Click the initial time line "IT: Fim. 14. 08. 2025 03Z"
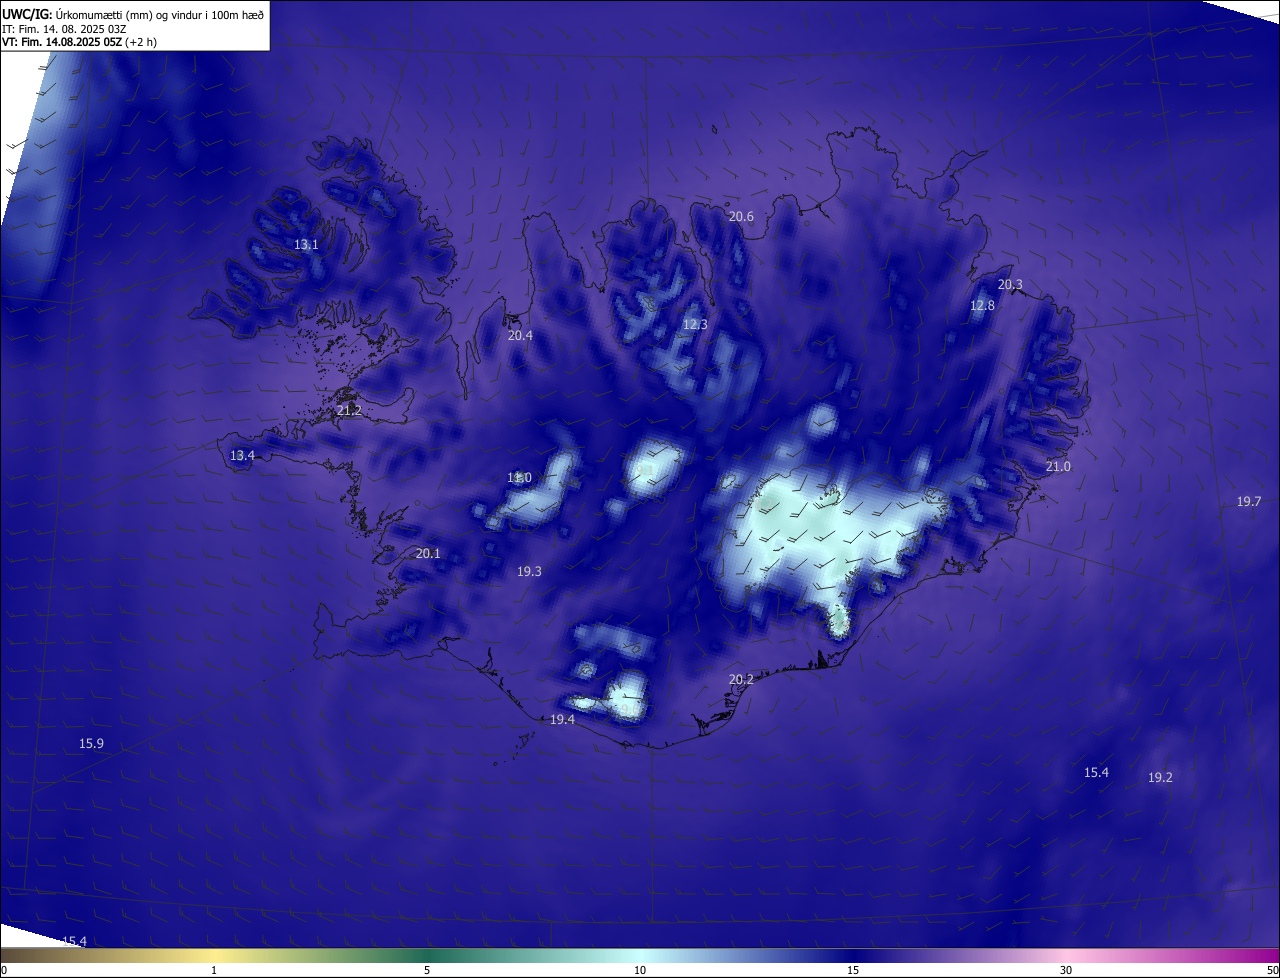The width and height of the screenshot is (1280, 978). (64, 28)
